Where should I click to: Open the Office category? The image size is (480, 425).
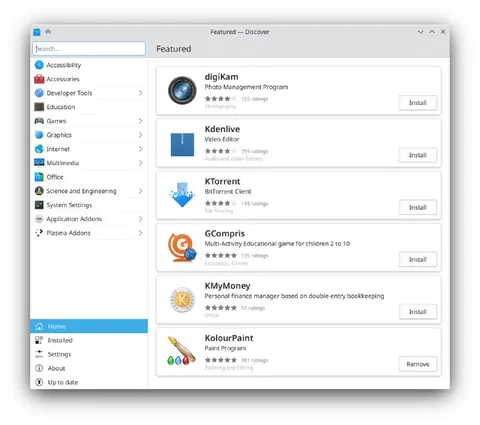coord(89,177)
